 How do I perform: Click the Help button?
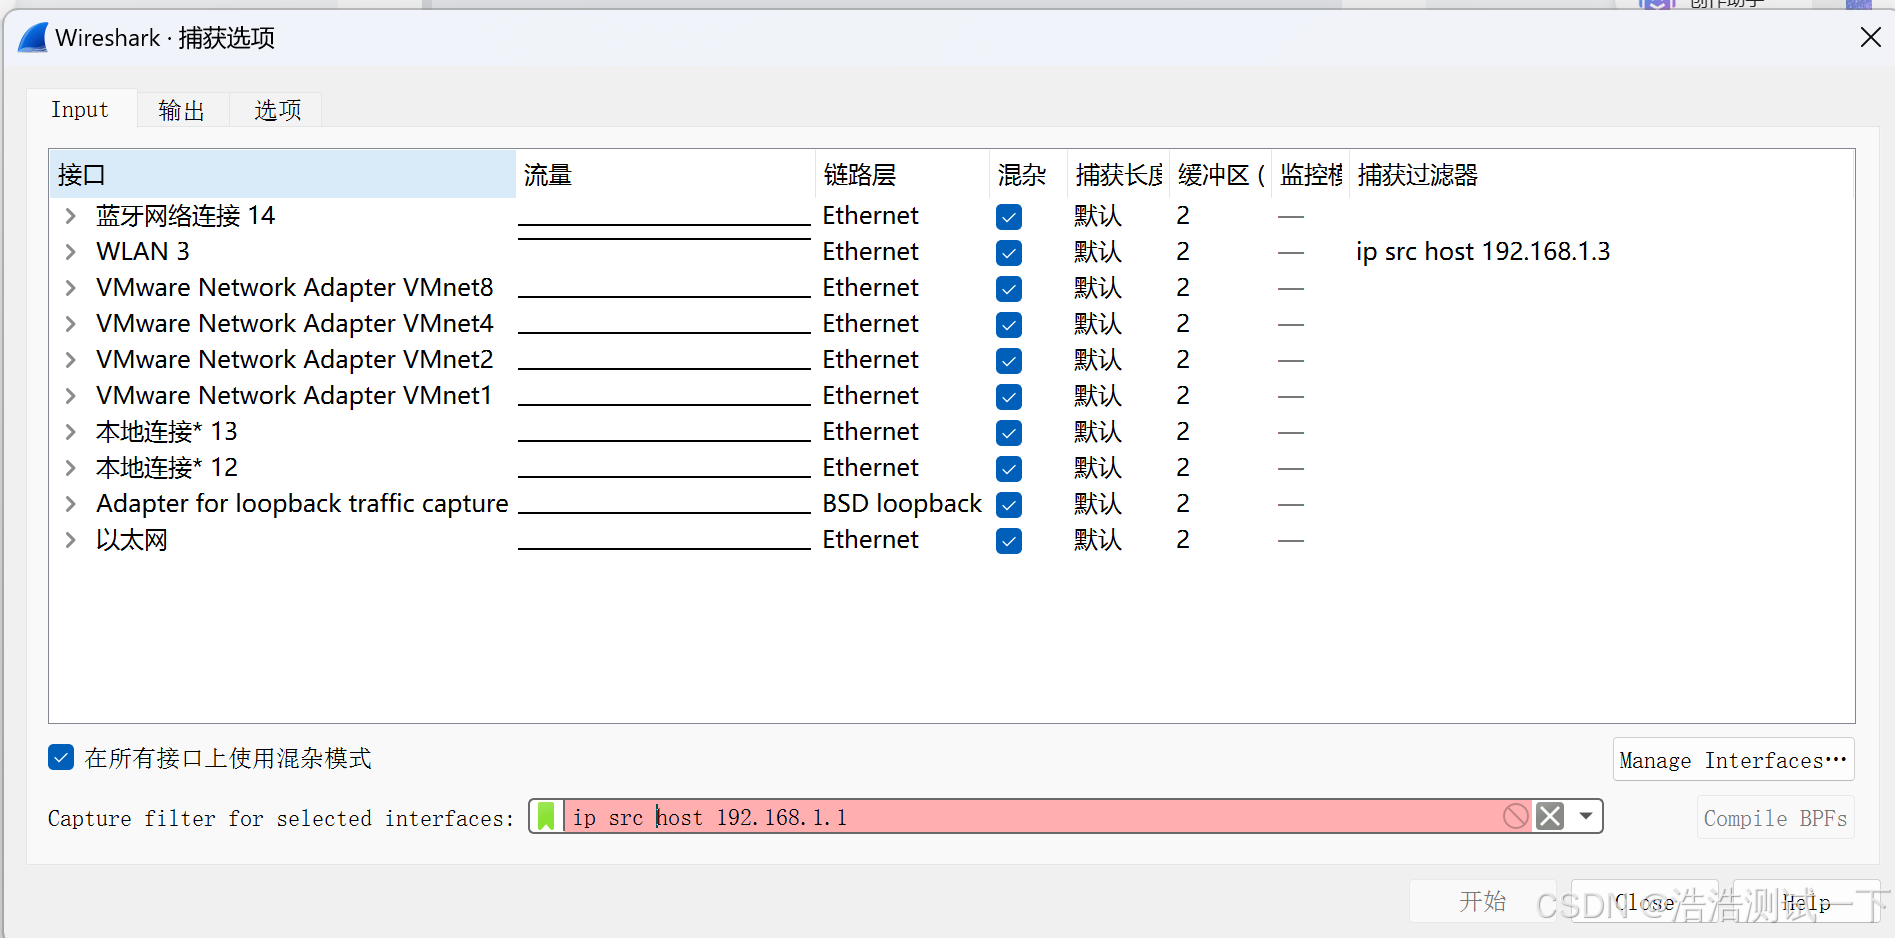click(x=1806, y=901)
